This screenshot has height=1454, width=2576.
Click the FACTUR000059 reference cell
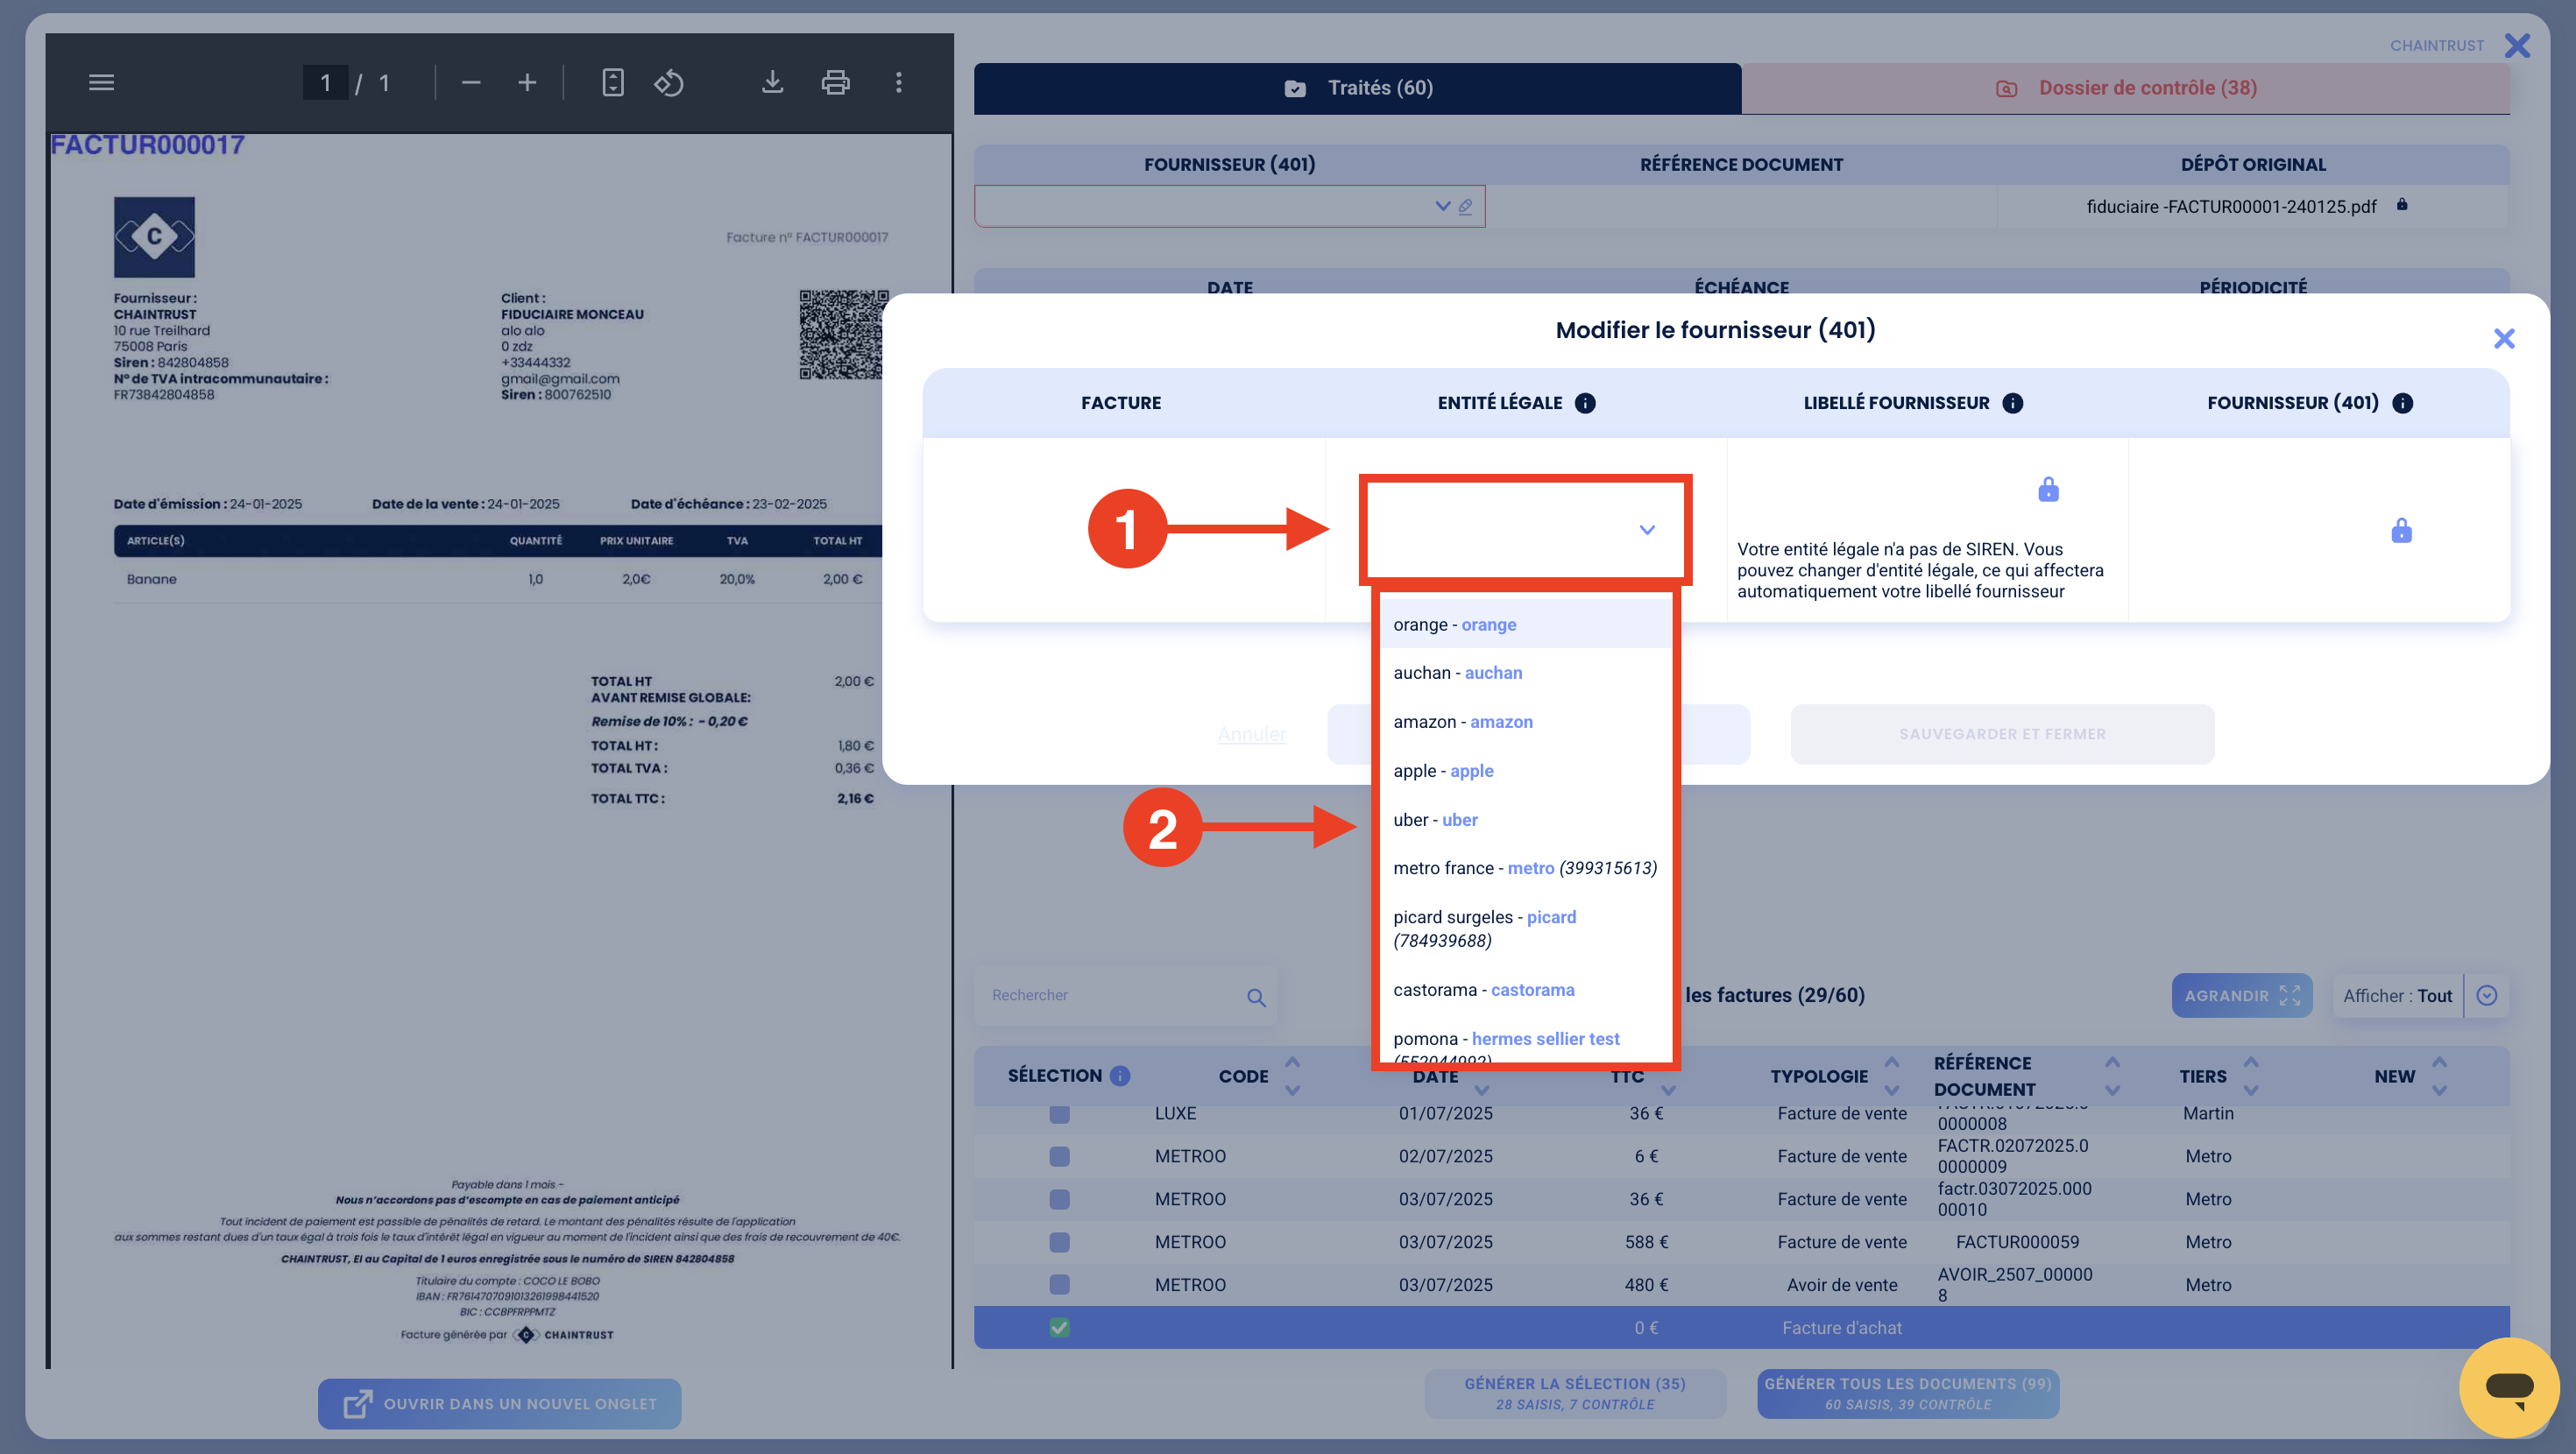[x=2017, y=1243]
